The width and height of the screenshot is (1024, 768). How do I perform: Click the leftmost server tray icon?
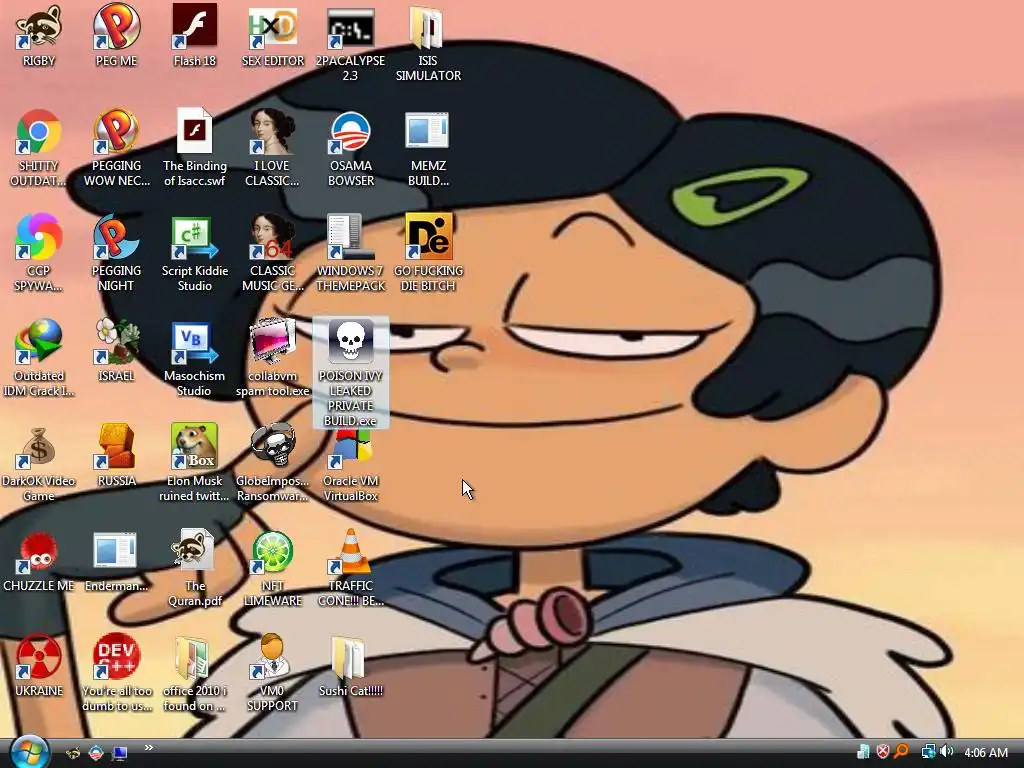[863, 752]
